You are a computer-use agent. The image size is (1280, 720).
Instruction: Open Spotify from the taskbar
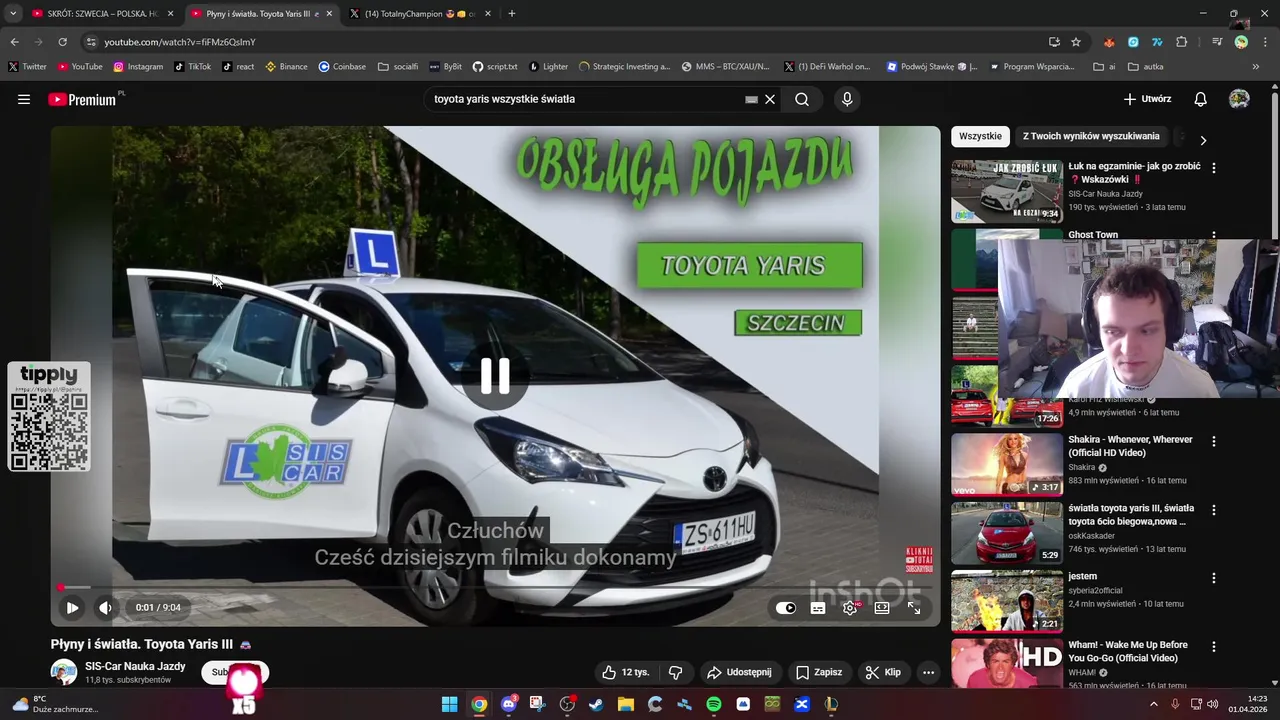[x=714, y=704]
